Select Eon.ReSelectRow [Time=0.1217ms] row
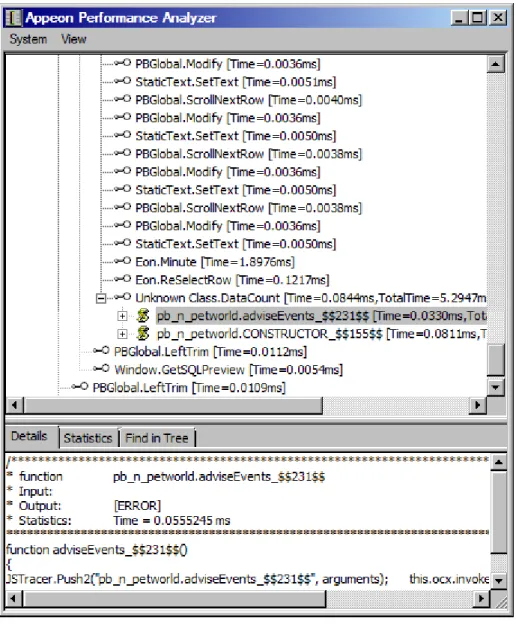This screenshot has height=636, width=516. tap(232, 280)
